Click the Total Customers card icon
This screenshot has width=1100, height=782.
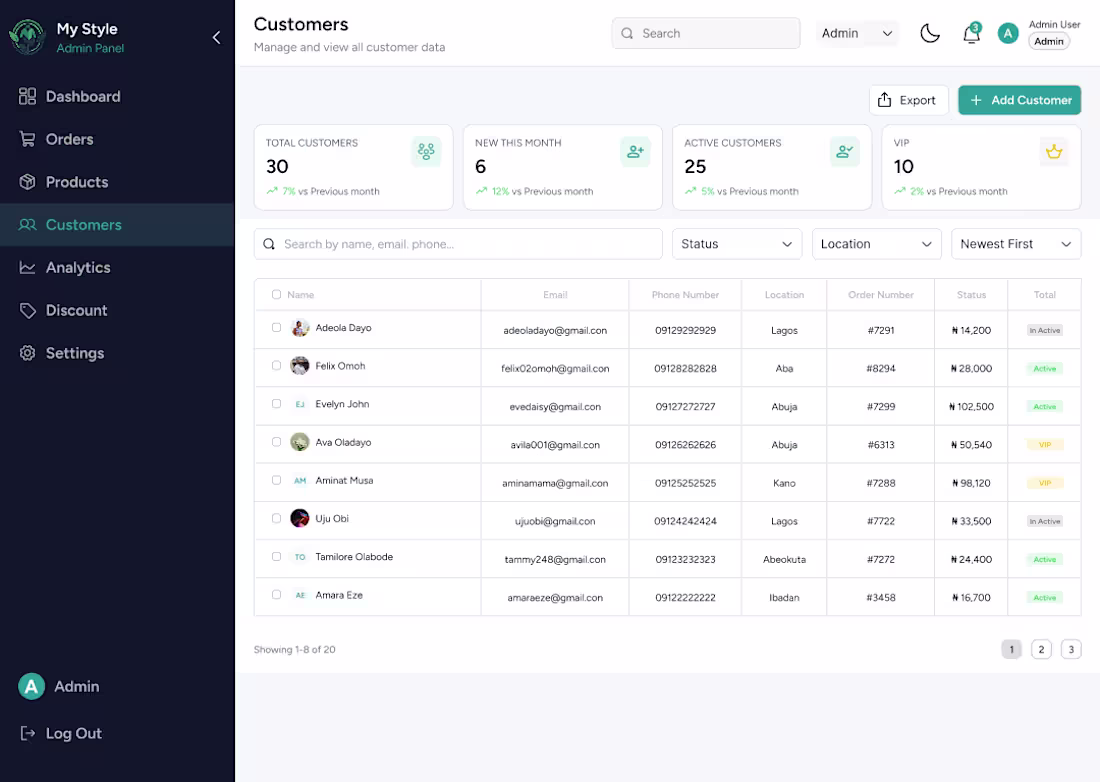pos(426,151)
